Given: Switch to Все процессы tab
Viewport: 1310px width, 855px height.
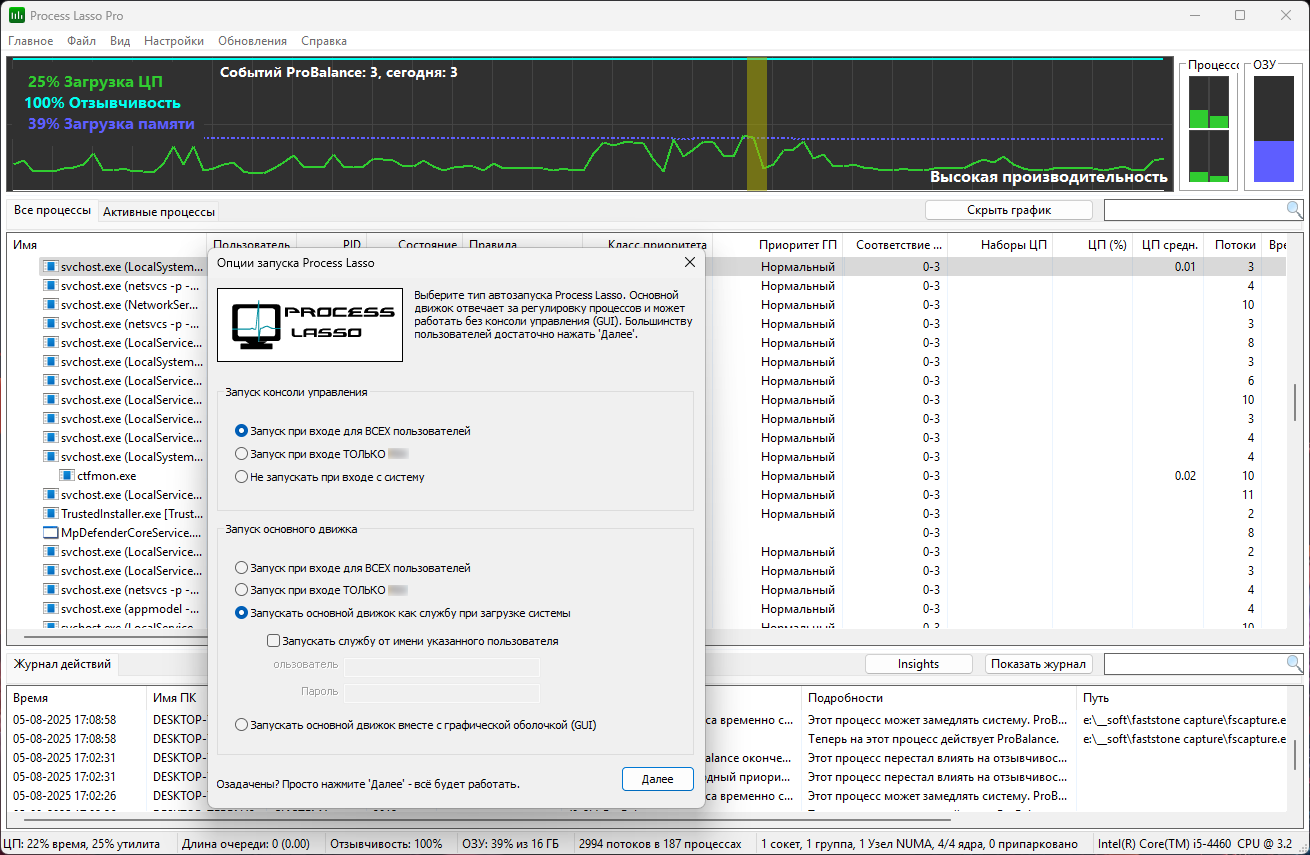Looking at the screenshot, I should pyautogui.click(x=52, y=211).
